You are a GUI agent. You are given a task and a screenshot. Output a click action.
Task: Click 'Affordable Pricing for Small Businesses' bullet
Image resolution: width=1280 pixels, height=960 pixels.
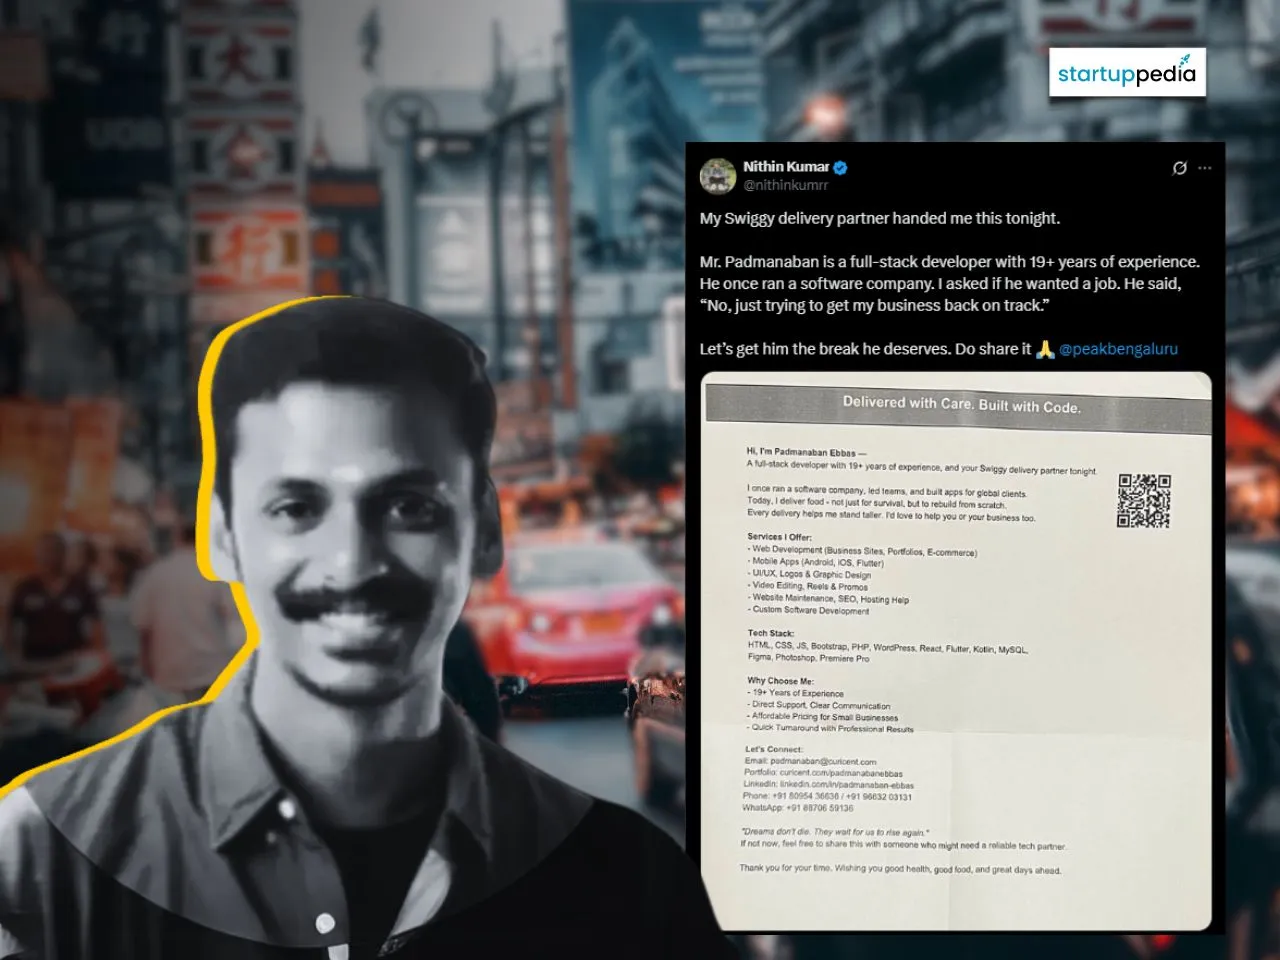click(823, 717)
